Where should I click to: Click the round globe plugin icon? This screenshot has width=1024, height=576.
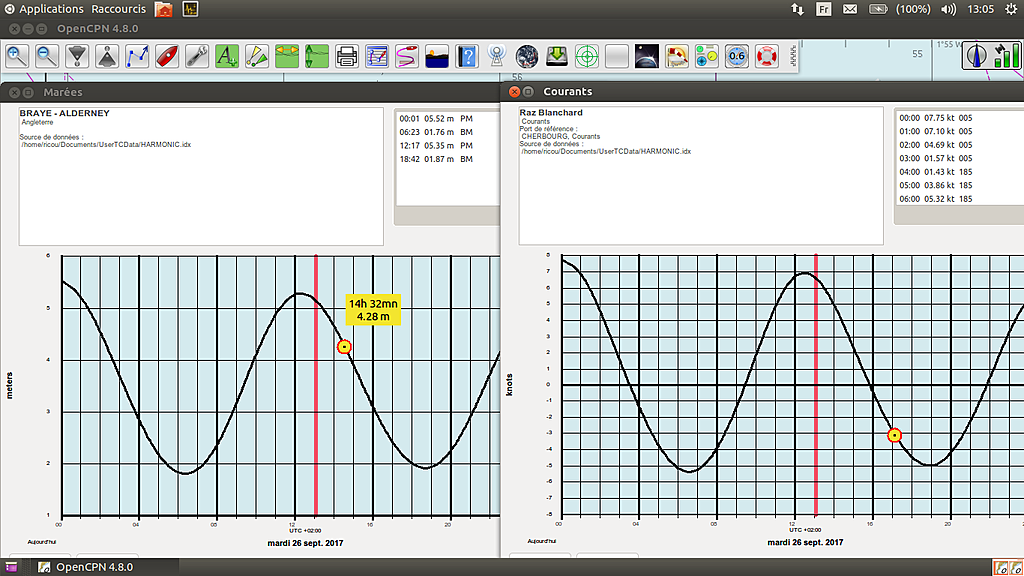point(527,56)
